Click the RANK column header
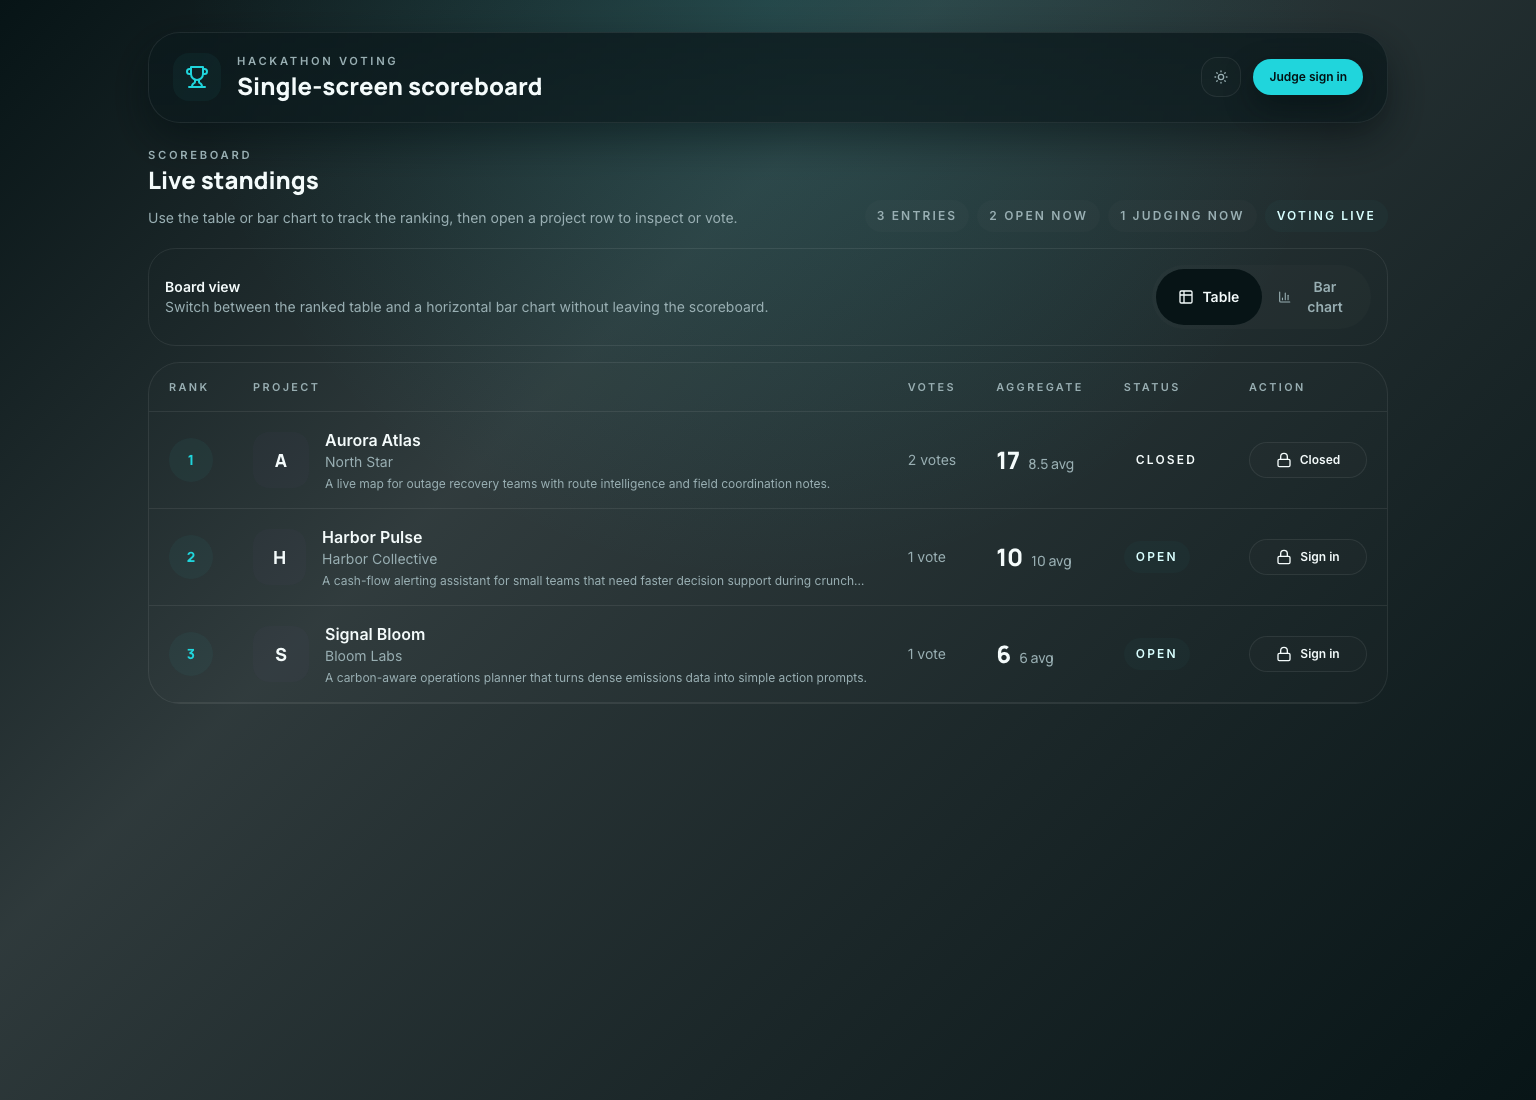 [x=189, y=387]
